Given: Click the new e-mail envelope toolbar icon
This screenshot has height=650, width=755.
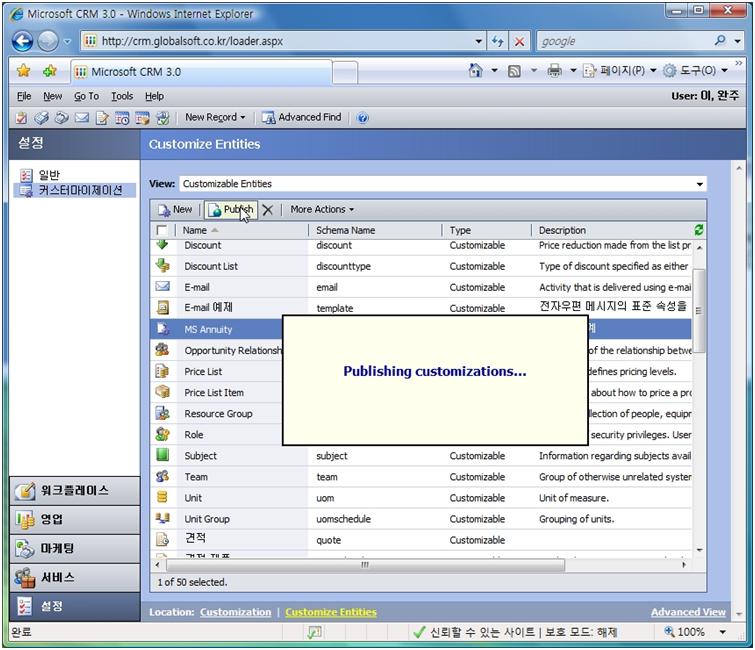Looking at the screenshot, I should [81, 117].
